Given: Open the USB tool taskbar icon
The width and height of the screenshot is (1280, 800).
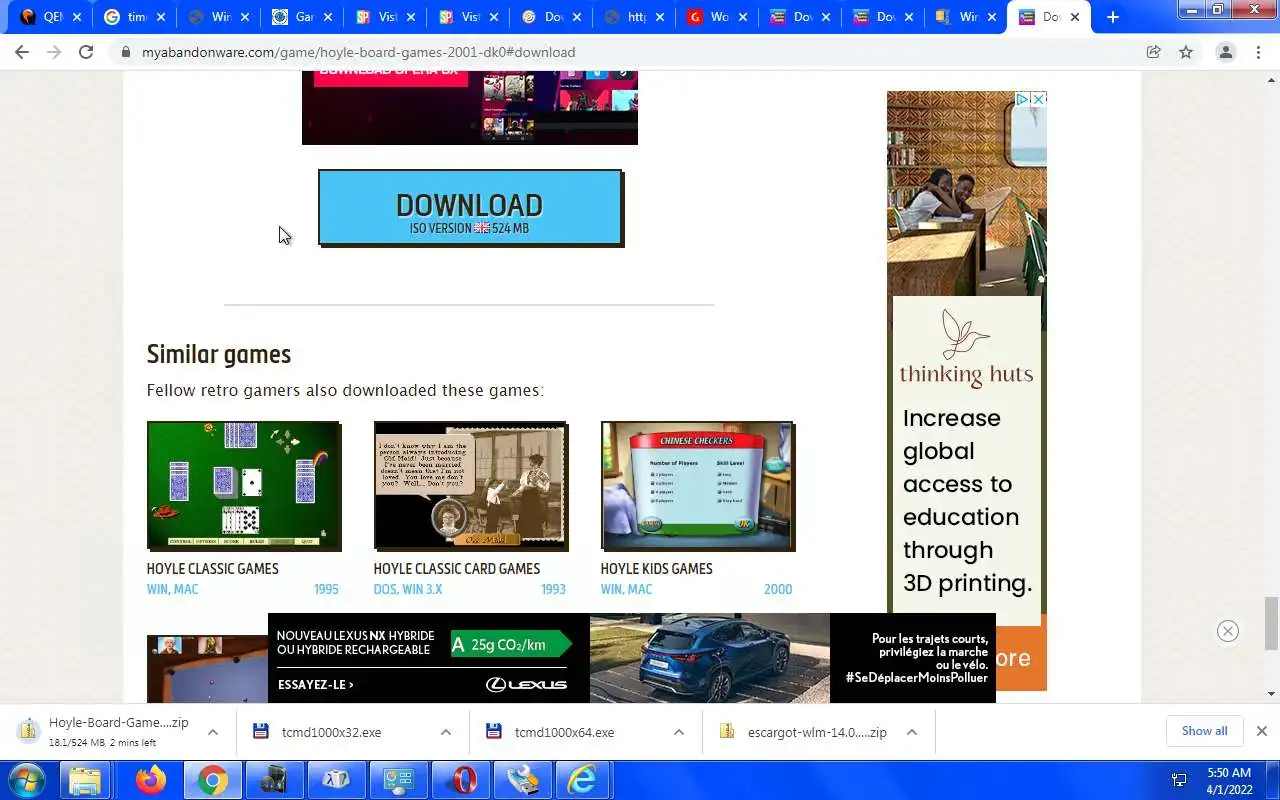Looking at the screenshot, I should point(522,780).
